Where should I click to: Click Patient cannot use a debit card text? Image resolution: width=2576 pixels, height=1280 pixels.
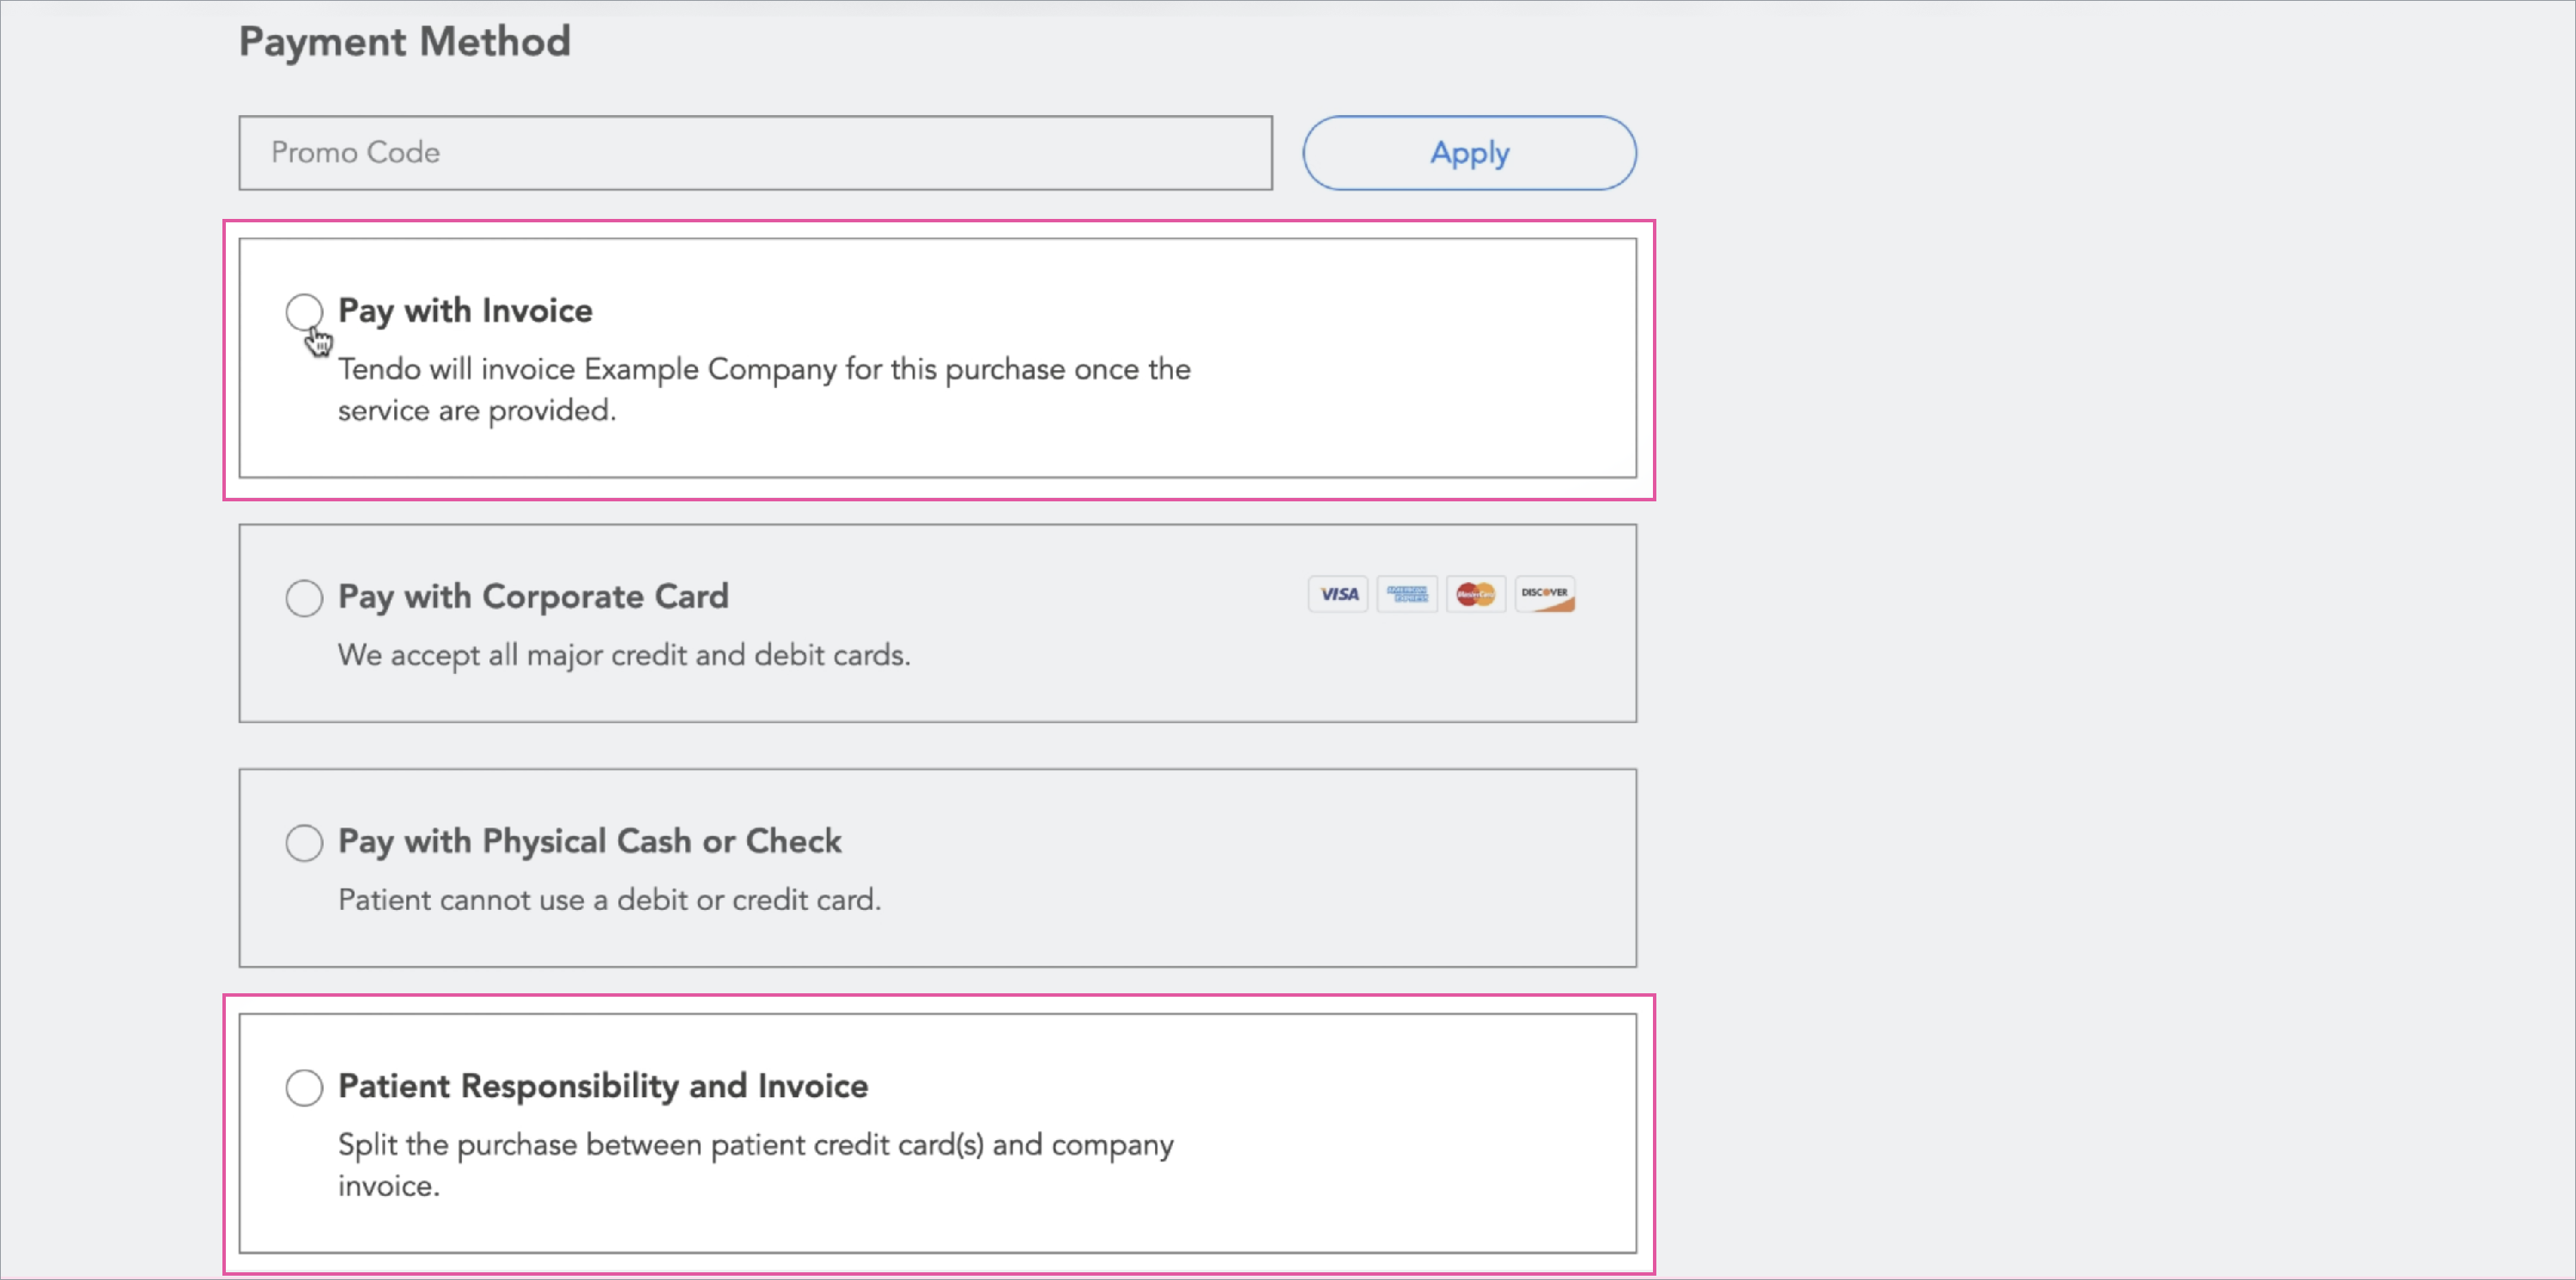coord(609,900)
